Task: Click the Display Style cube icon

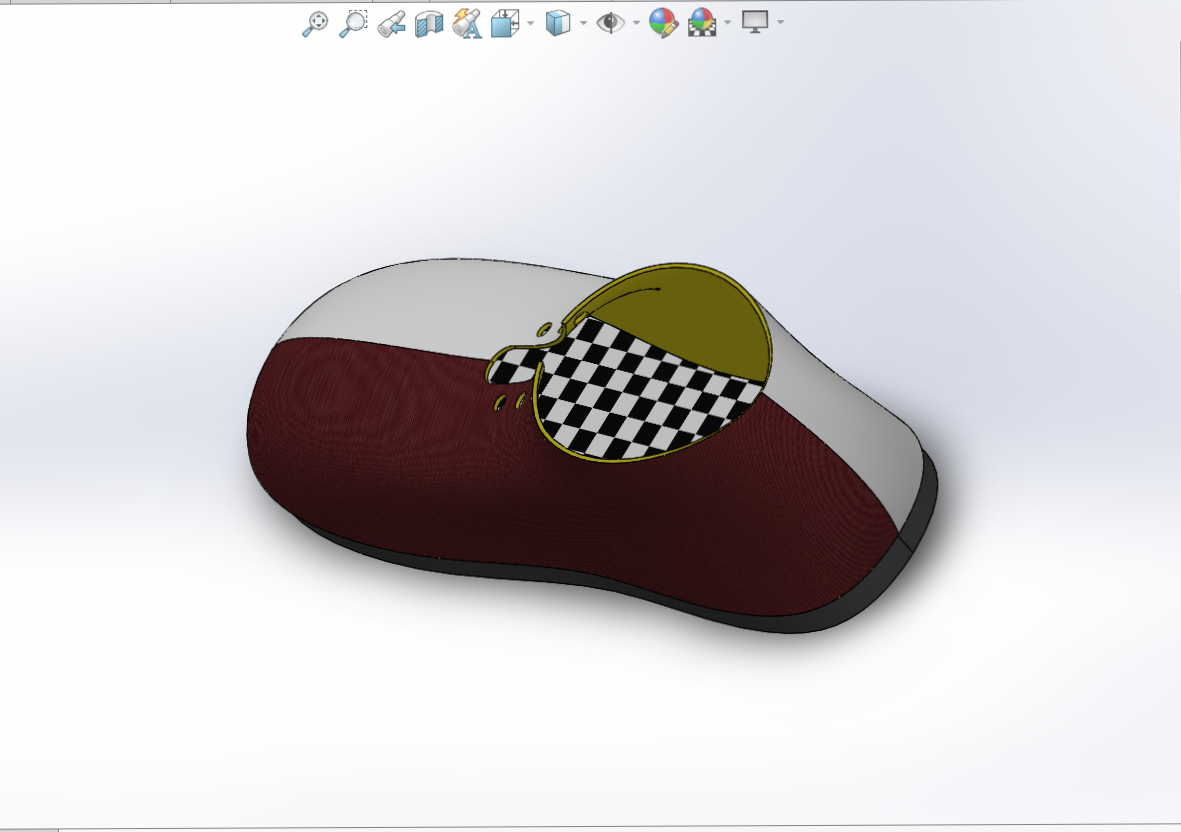Action: [557, 23]
